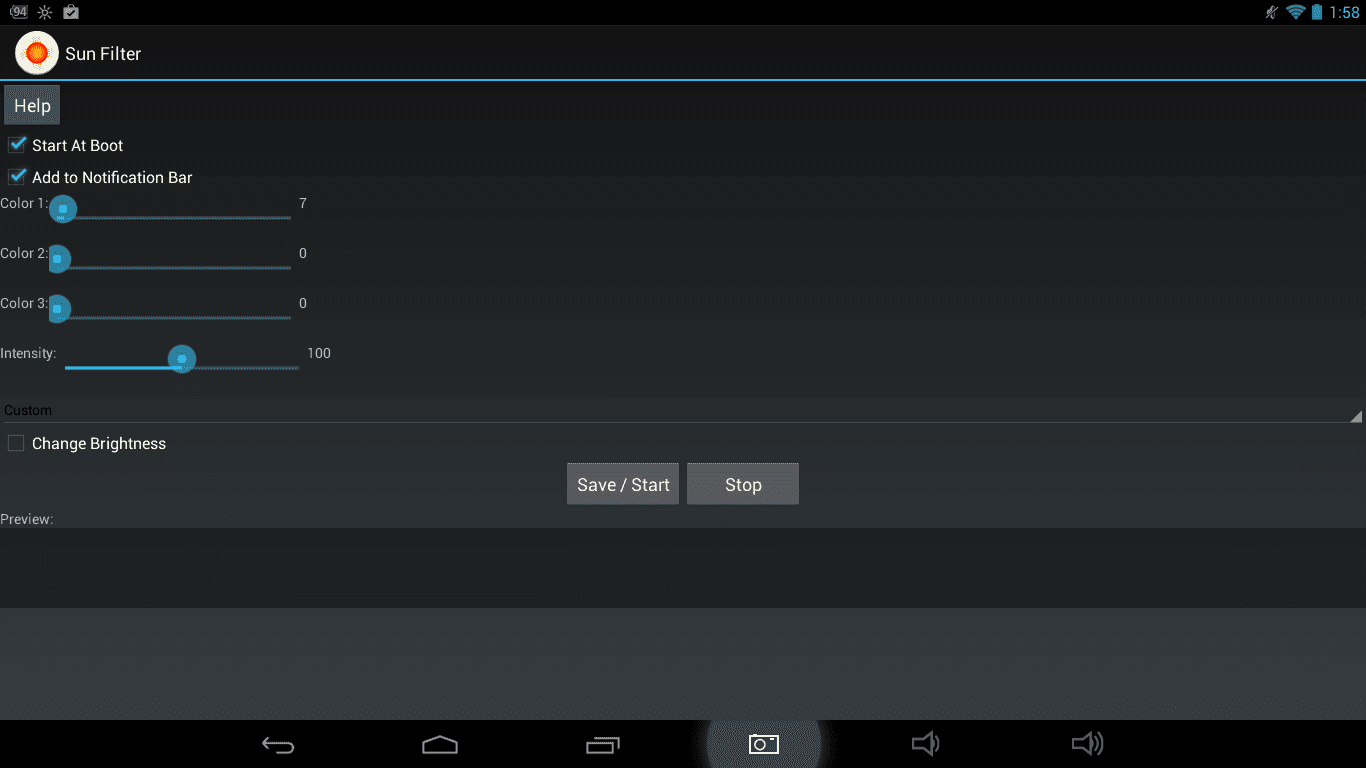Open the Wi-Fi status icon
This screenshot has width=1366, height=768.
(x=1296, y=12)
